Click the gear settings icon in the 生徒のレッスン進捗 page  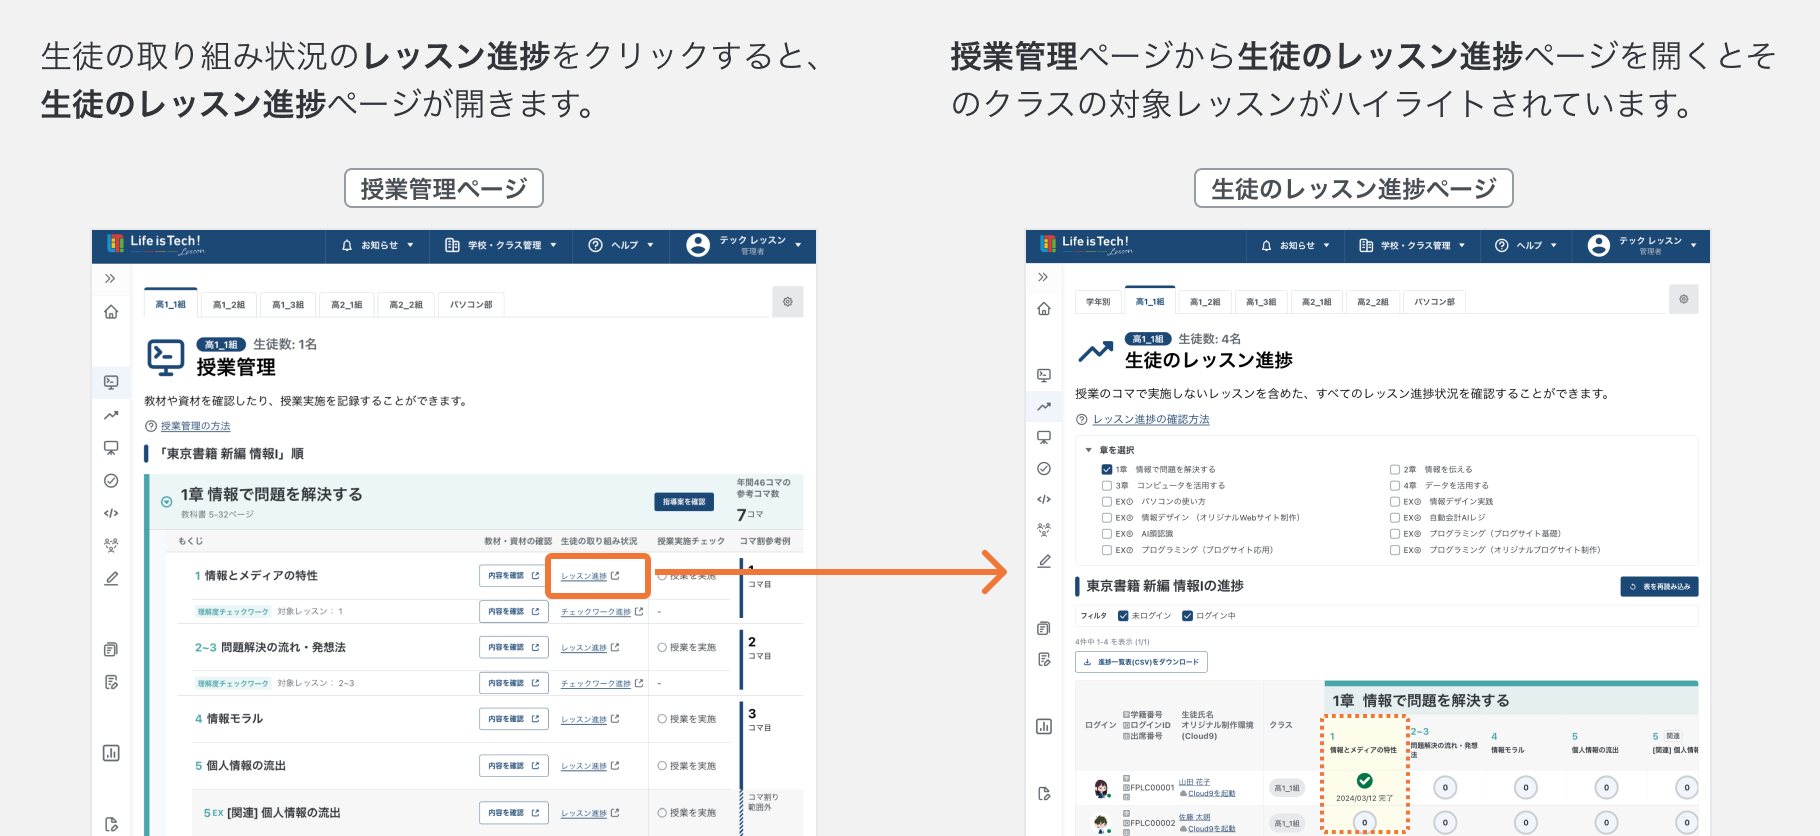(1684, 299)
